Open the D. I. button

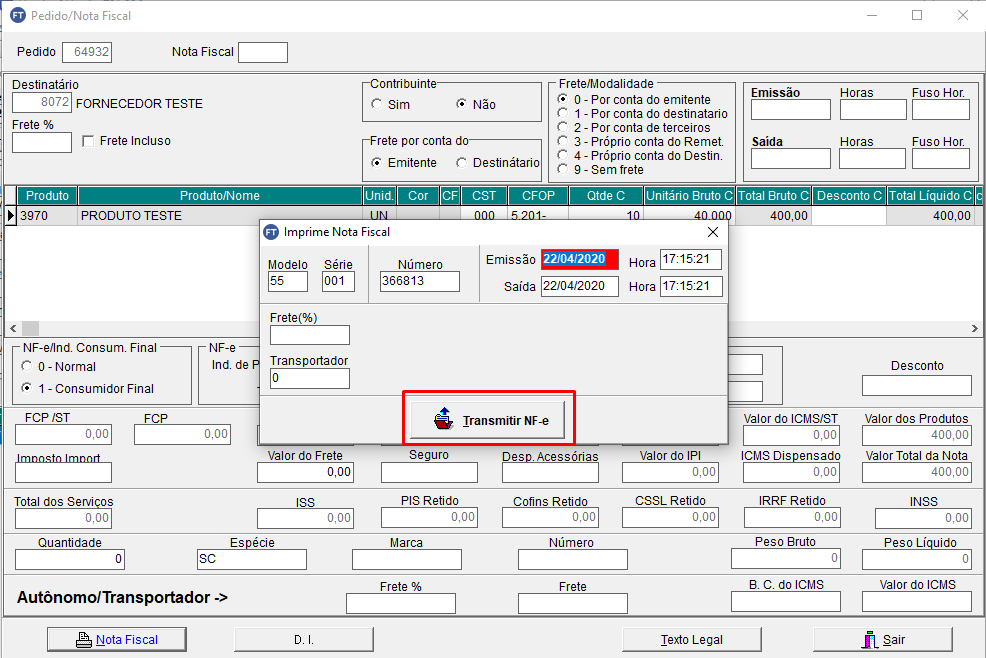[x=304, y=639]
